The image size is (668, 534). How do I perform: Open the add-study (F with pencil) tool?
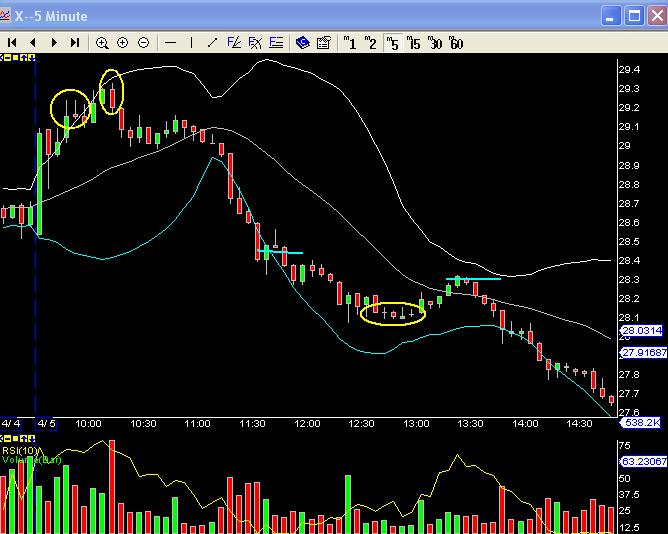click(234, 43)
